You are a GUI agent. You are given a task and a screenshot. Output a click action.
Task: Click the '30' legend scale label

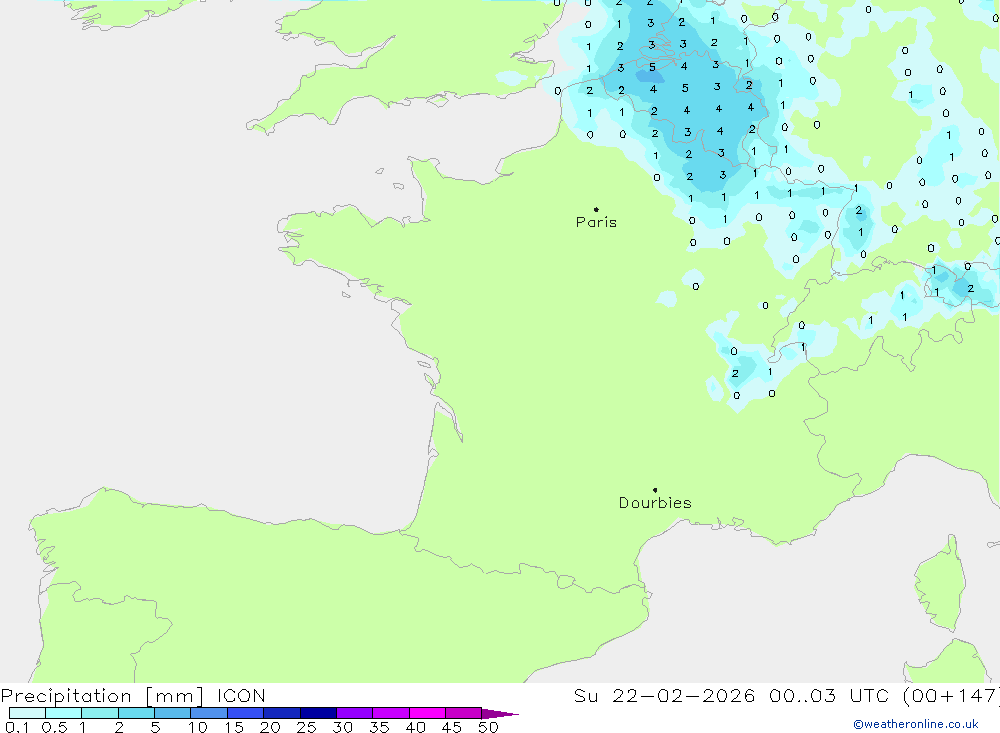coord(342,727)
